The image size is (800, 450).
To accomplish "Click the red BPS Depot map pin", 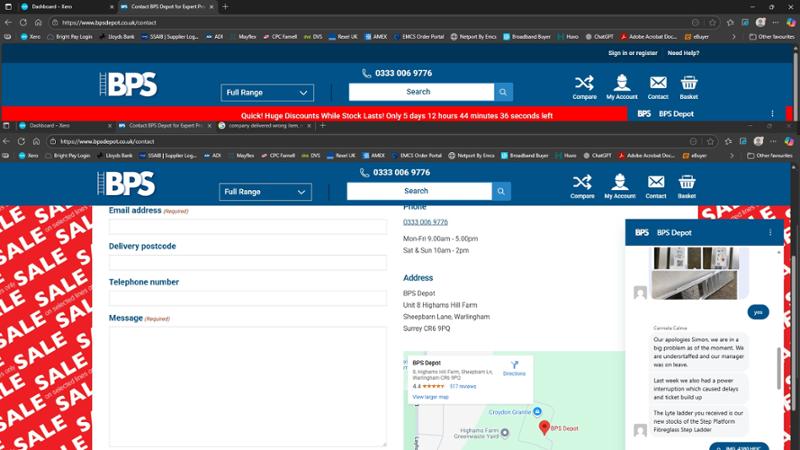I will point(544,428).
